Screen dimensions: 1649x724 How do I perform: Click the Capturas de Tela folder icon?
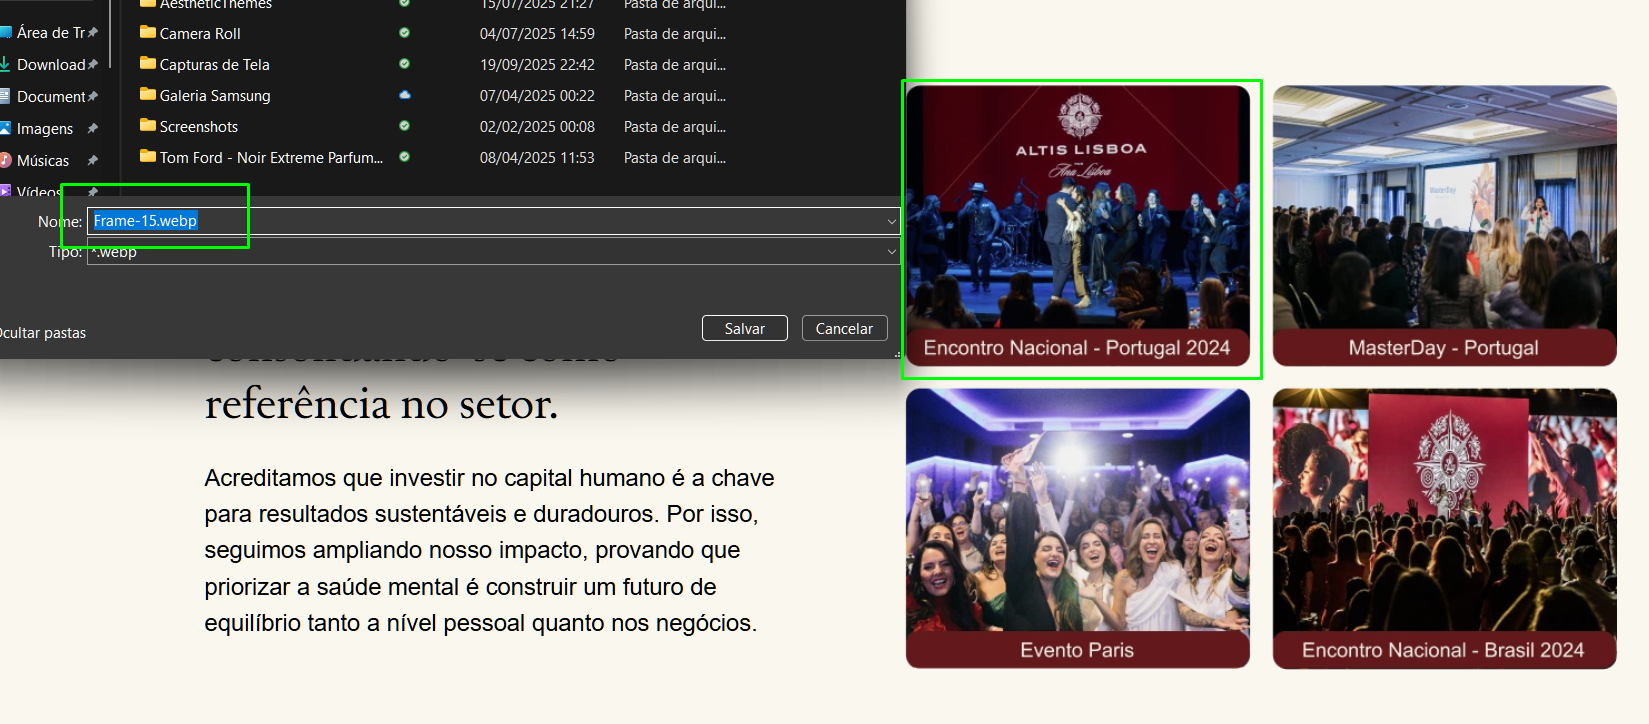coord(148,63)
